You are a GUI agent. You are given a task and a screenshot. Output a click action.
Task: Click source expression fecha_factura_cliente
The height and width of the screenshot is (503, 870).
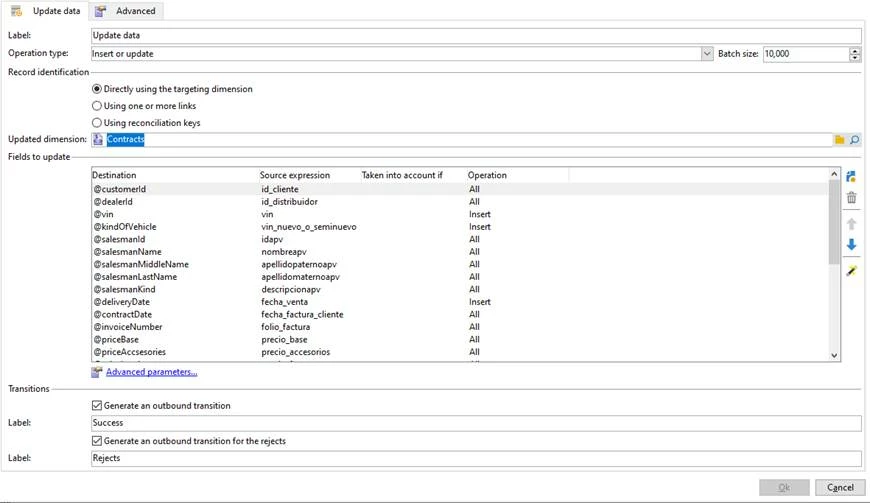[302, 314]
